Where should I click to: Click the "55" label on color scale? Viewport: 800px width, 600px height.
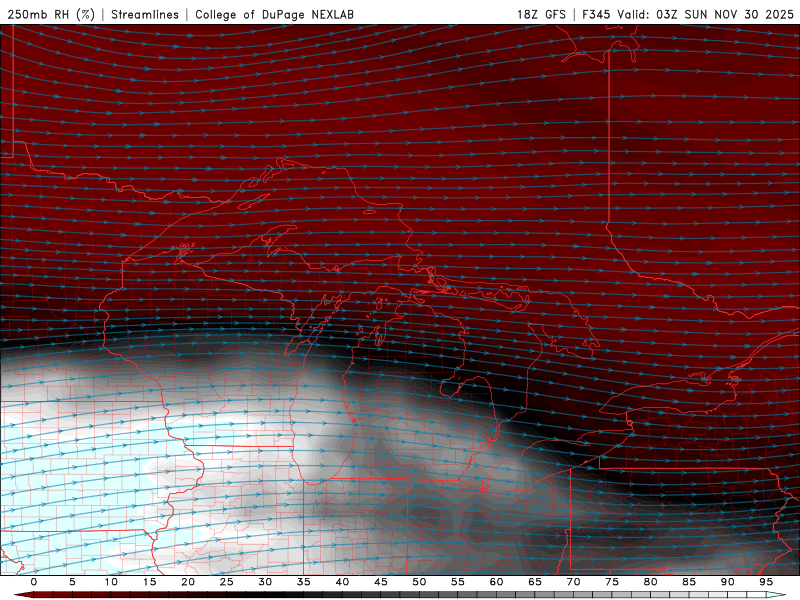pyautogui.click(x=458, y=582)
